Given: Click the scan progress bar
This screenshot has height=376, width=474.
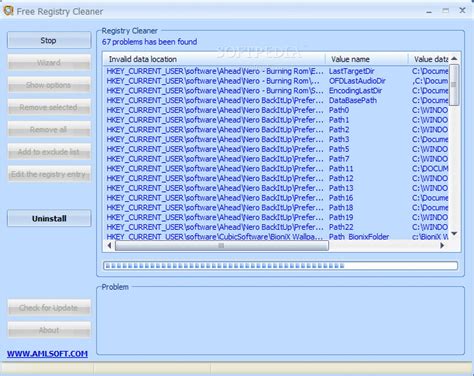Looking at the screenshot, I should [280, 266].
